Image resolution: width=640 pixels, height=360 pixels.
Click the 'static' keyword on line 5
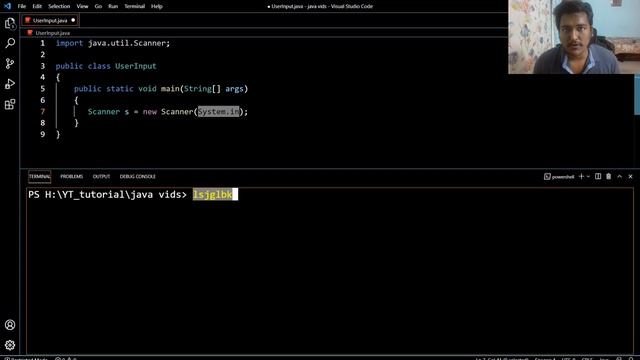click(x=120, y=89)
